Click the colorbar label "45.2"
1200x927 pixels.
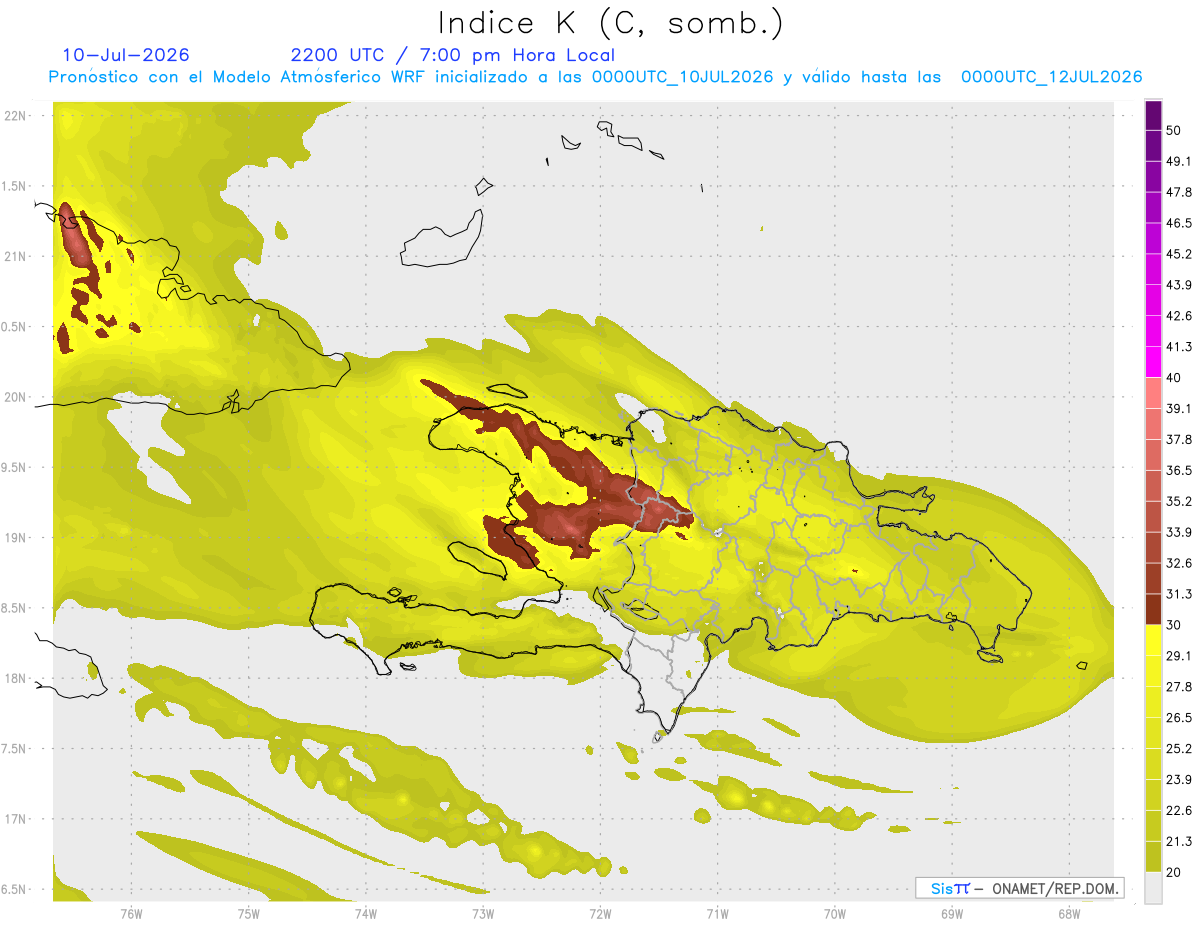click(x=1179, y=254)
